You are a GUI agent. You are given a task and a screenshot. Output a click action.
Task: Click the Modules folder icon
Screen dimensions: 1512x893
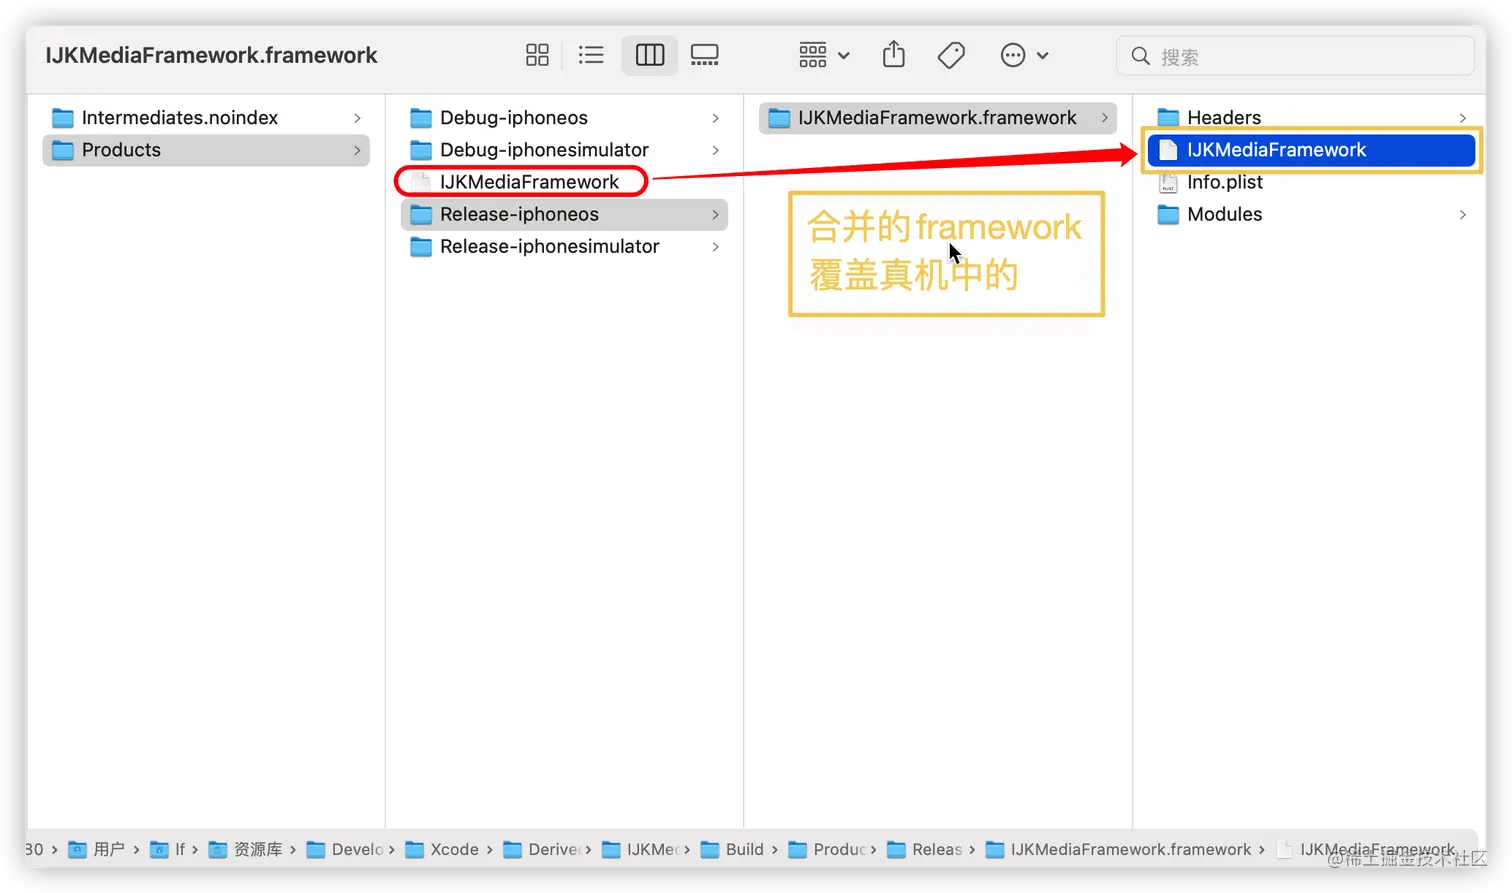(1168, 214)
